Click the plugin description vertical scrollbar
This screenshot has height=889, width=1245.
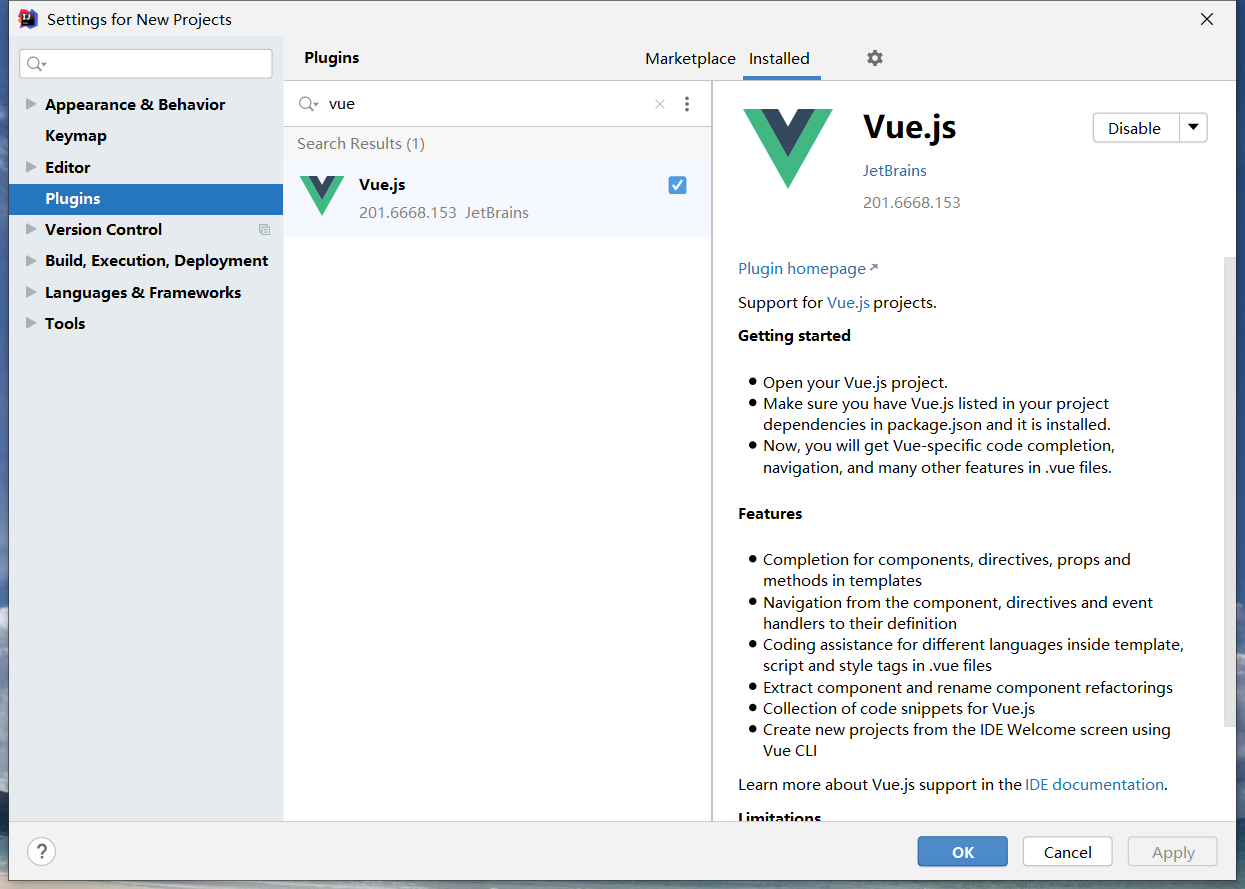click(1230, 490)
